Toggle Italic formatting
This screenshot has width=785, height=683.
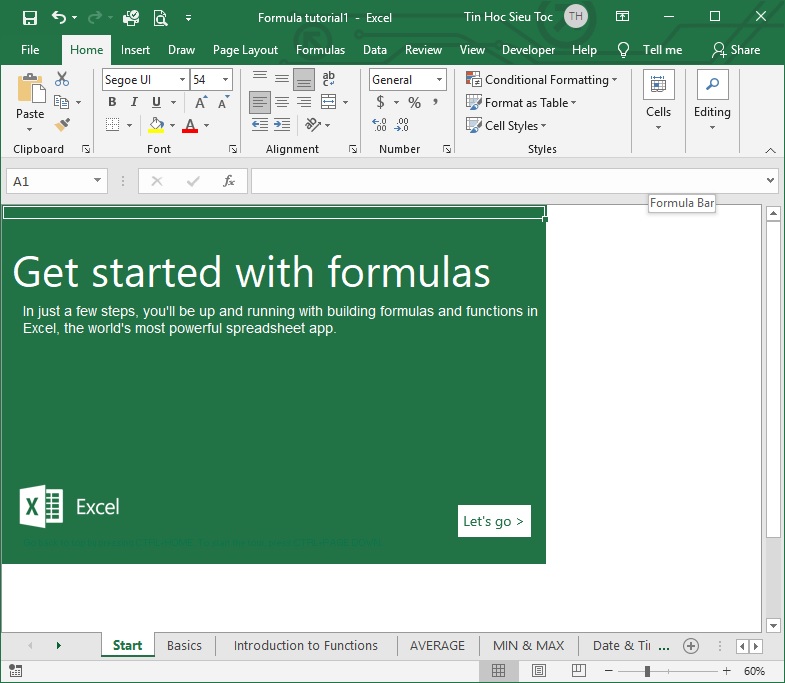coord(134,102)
